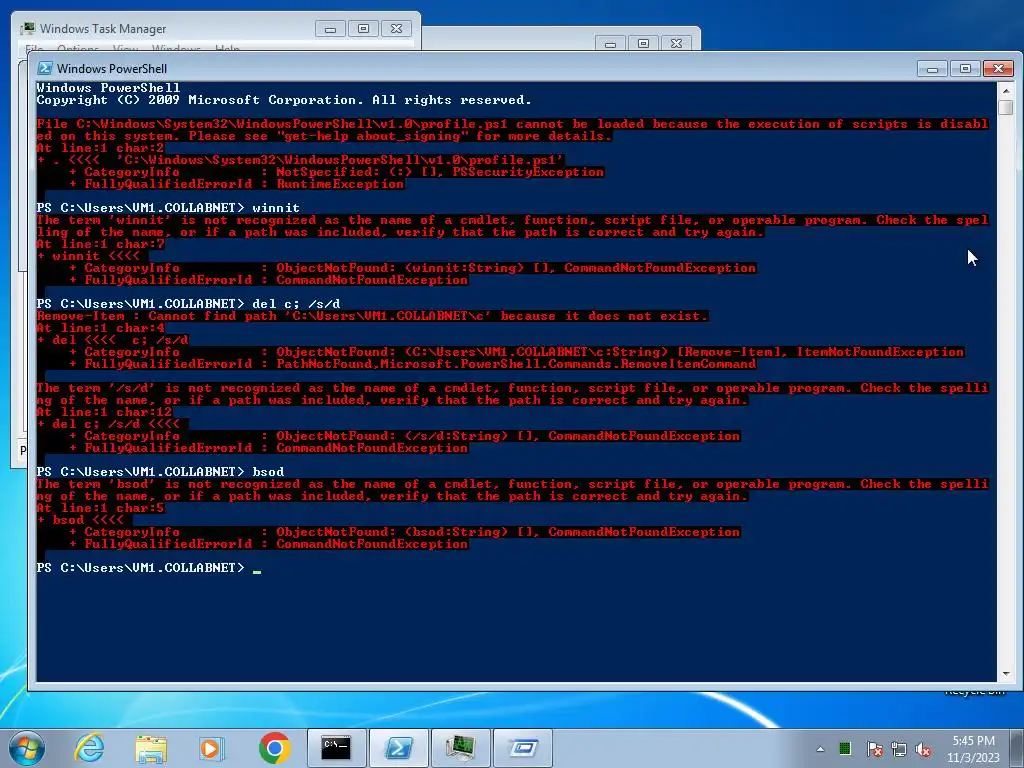Screen dimensions: 1024x768
Task: Click the Remove-Item cannot find path error
Action: [x=372, y=316]
